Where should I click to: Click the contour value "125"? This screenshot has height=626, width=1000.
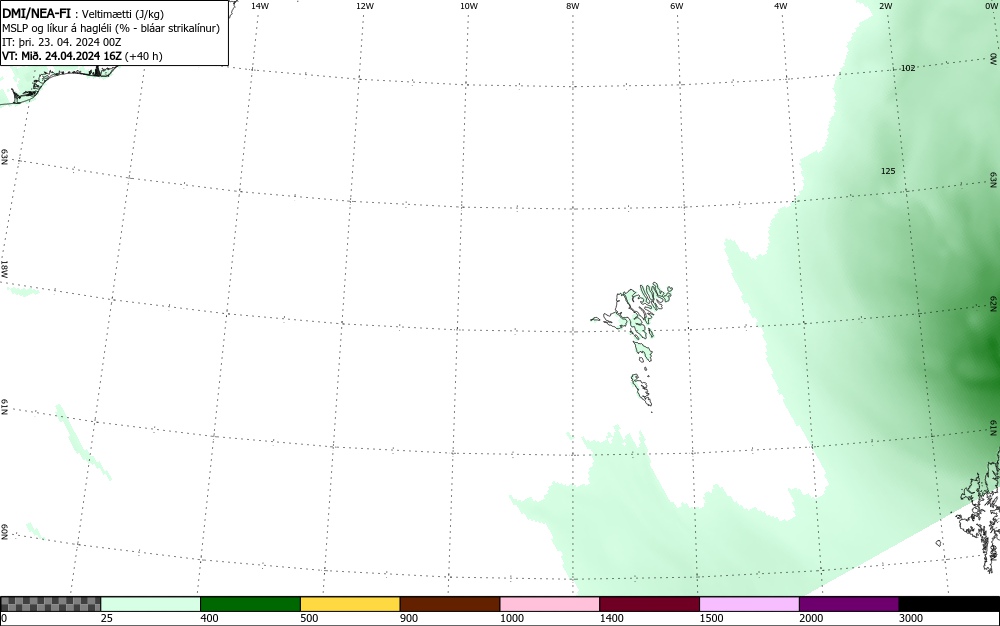pyautogui.click(x=888, y=171)
